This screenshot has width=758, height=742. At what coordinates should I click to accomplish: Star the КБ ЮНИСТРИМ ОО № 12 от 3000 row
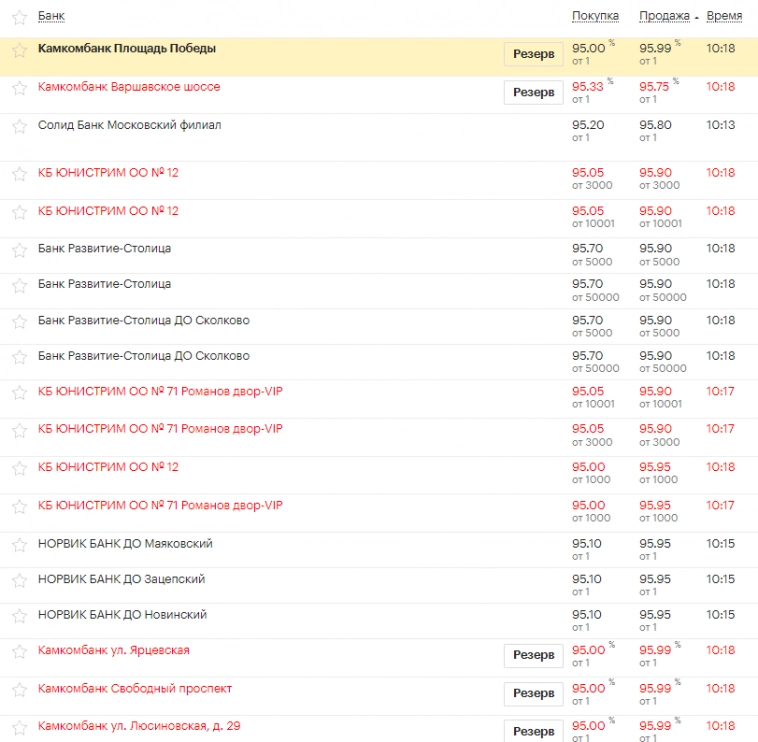[20, 175]
